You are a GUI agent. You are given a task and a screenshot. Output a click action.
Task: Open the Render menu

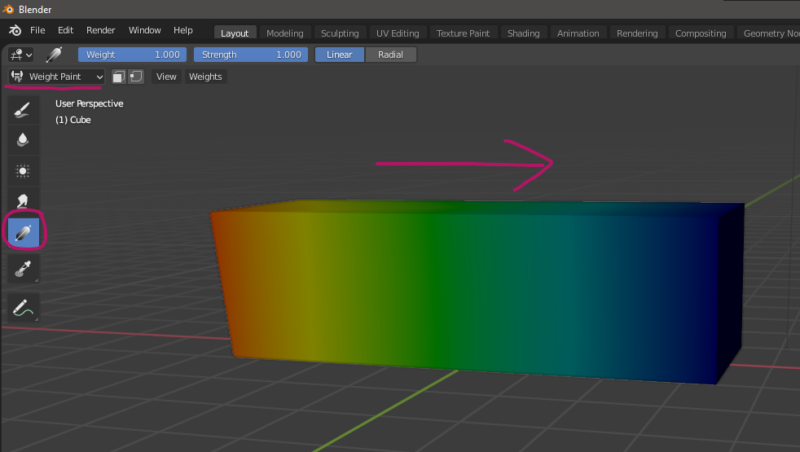(101, 30)
